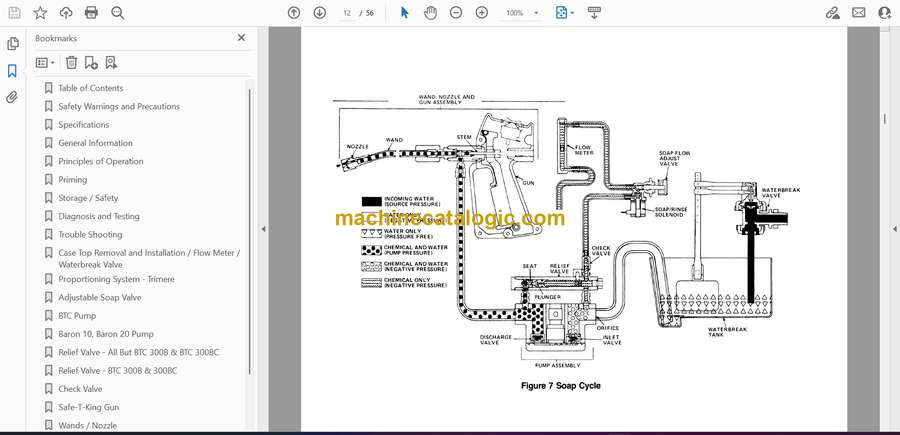Zoom in with plus button

[482, 13]
